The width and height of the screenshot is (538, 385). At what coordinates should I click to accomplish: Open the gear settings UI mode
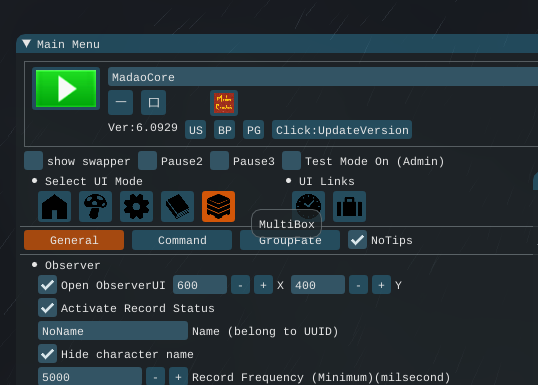(137, 207)
